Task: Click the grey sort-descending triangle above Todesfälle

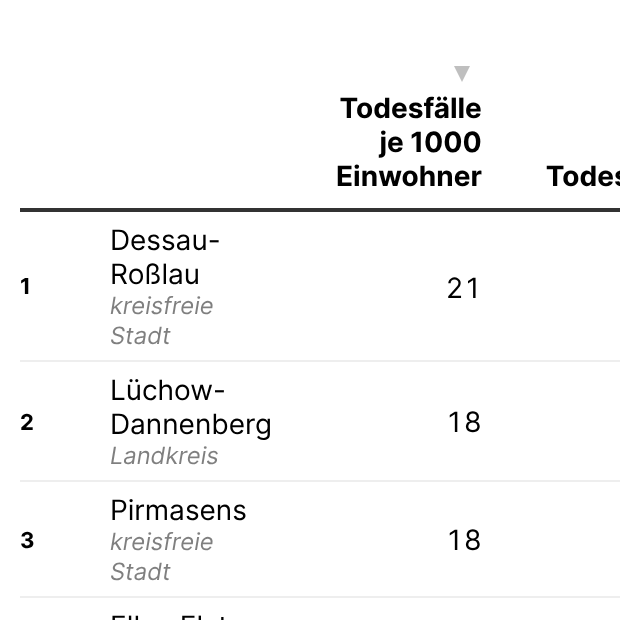Action: pos(462,73)
